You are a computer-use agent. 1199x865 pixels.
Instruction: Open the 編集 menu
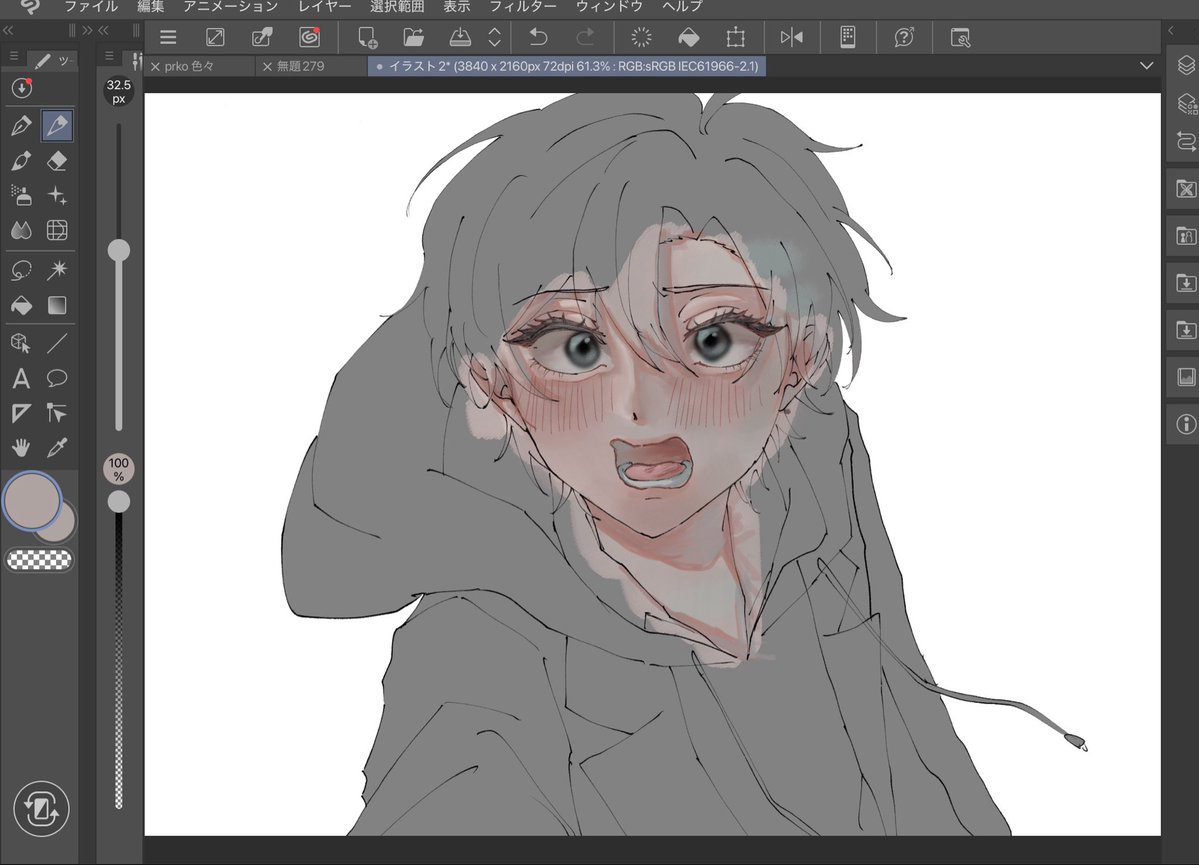point(151,6)
